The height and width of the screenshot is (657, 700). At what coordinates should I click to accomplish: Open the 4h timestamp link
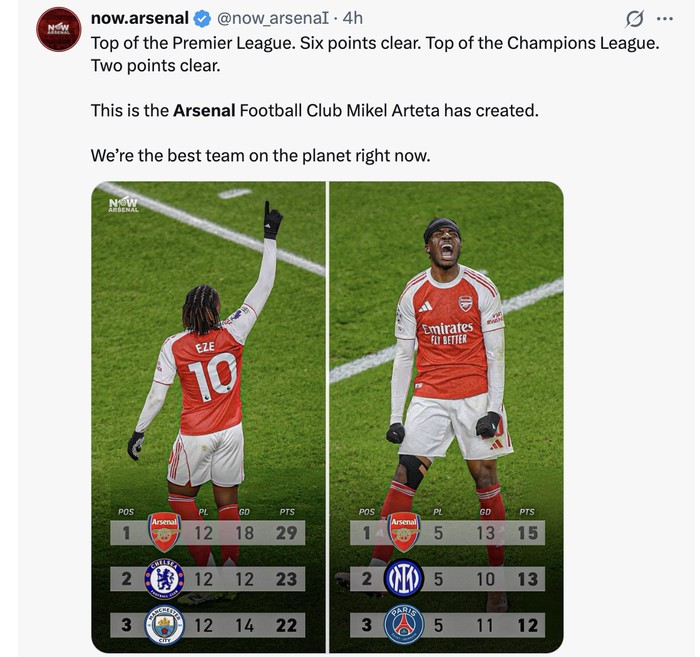[352, 18]
